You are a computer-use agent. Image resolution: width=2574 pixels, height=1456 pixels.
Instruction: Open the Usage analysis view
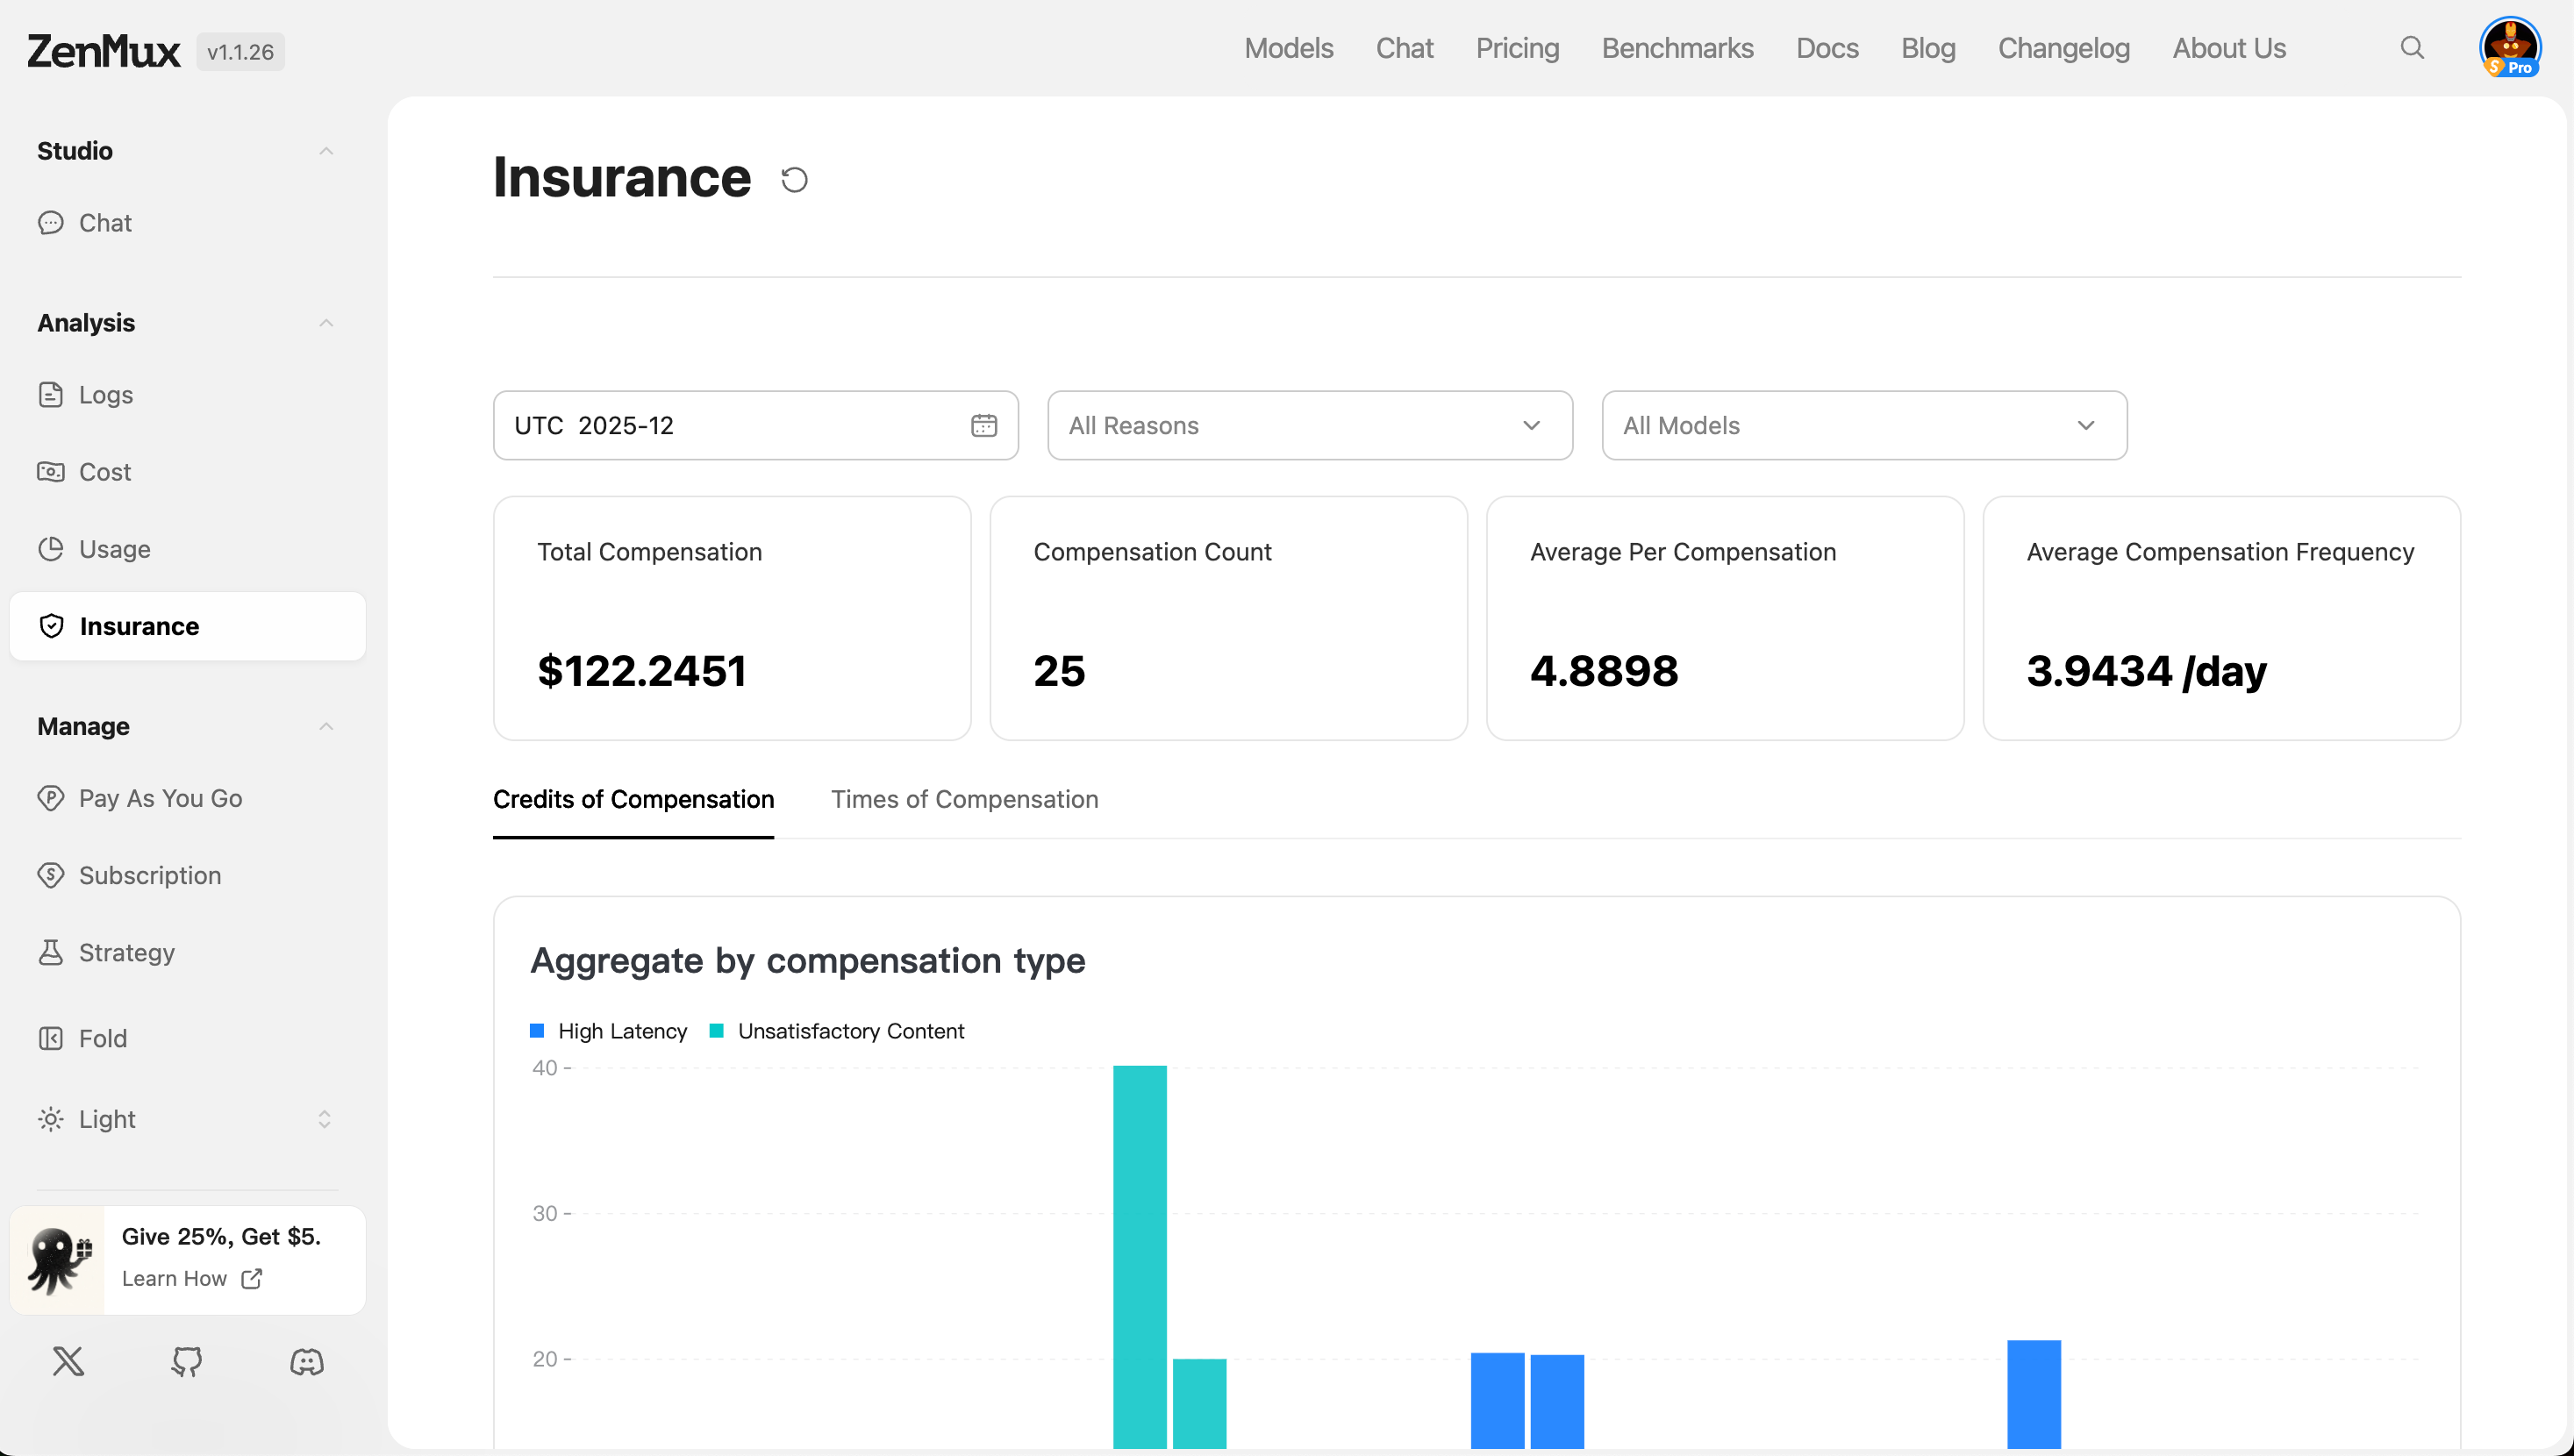116,548
